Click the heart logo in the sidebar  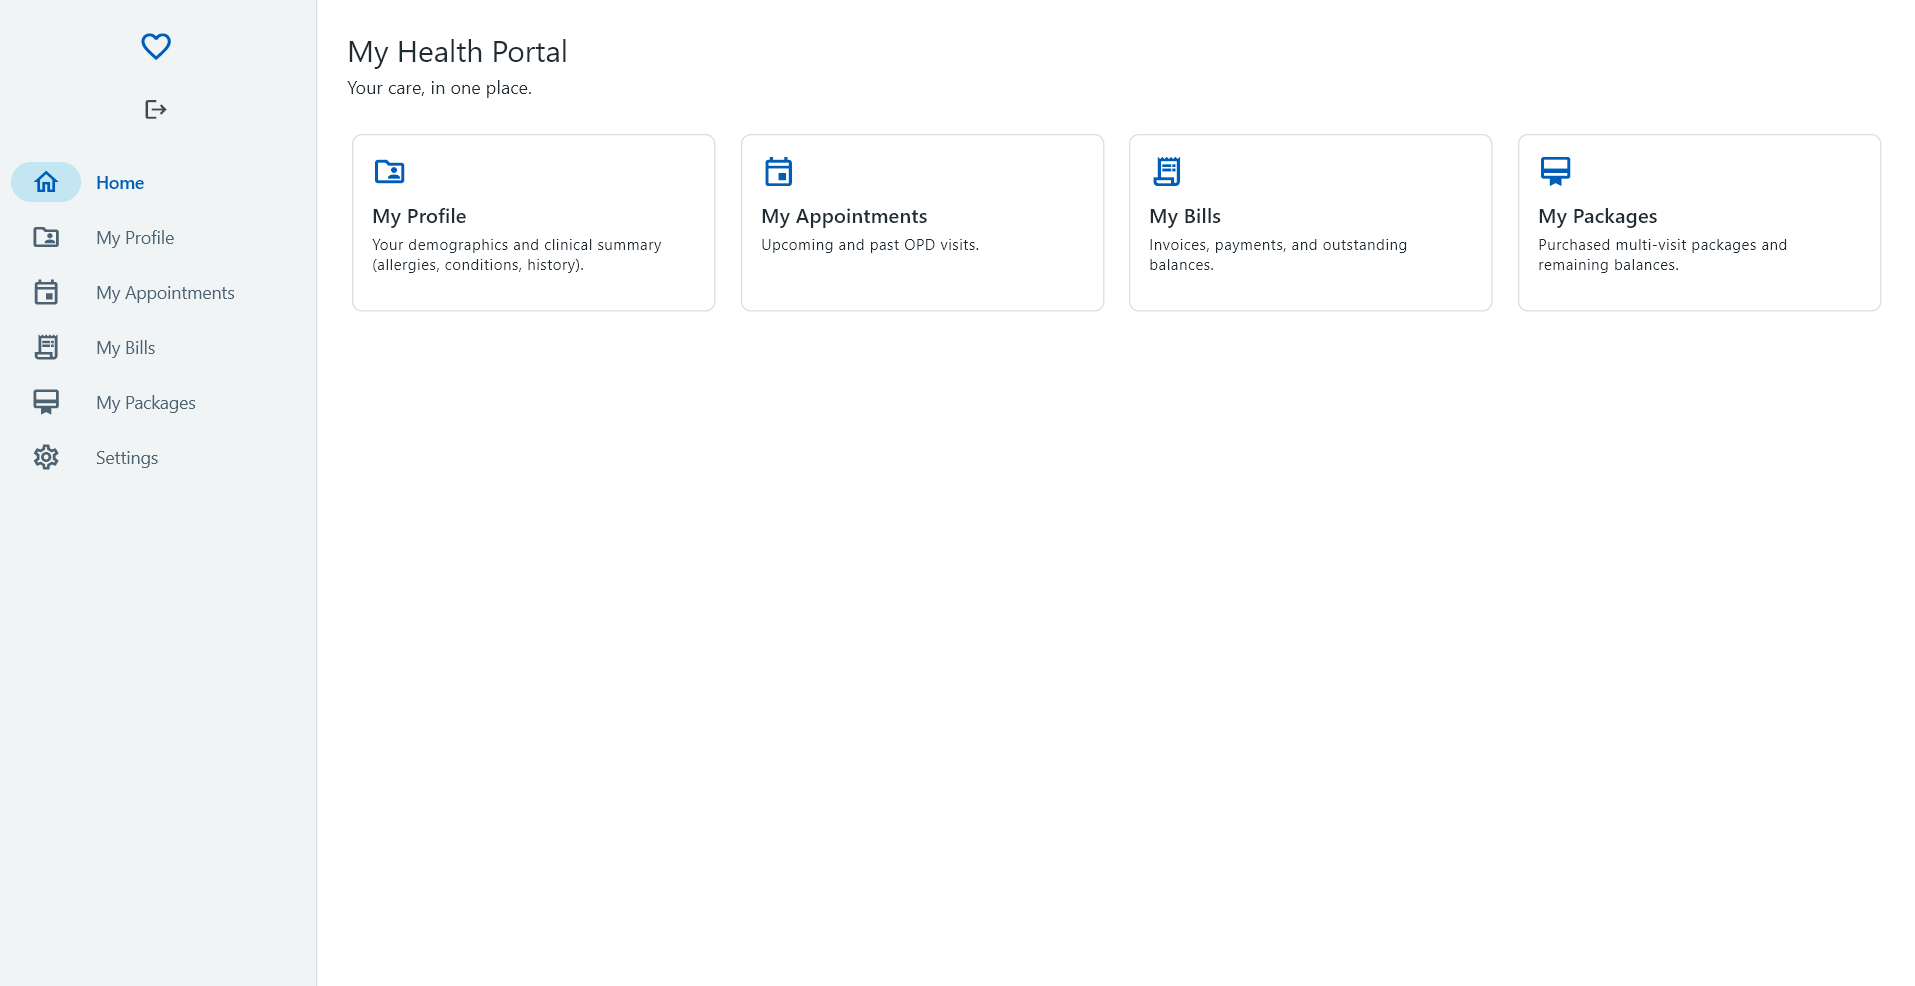(x=156, y=46)
